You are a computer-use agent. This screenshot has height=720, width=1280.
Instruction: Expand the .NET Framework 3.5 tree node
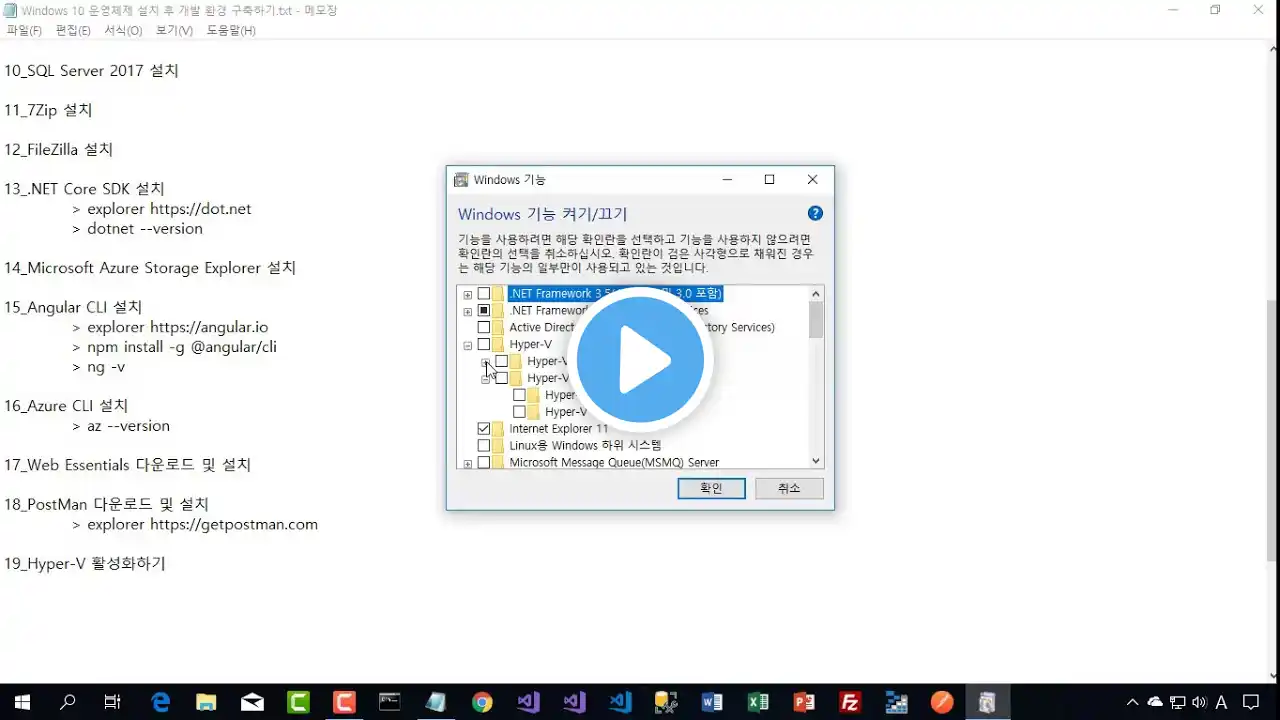(467, 295)
